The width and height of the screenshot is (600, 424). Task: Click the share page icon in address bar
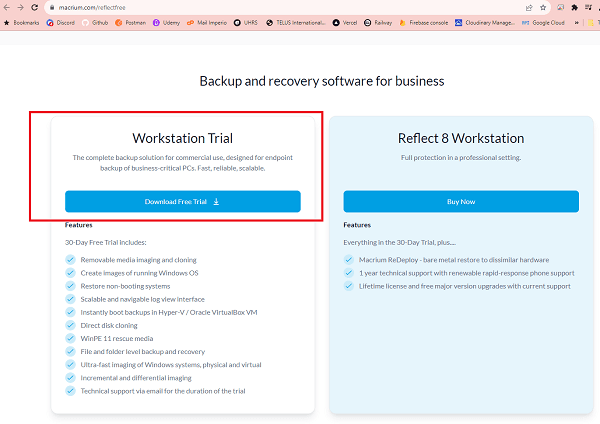(529, 7)
